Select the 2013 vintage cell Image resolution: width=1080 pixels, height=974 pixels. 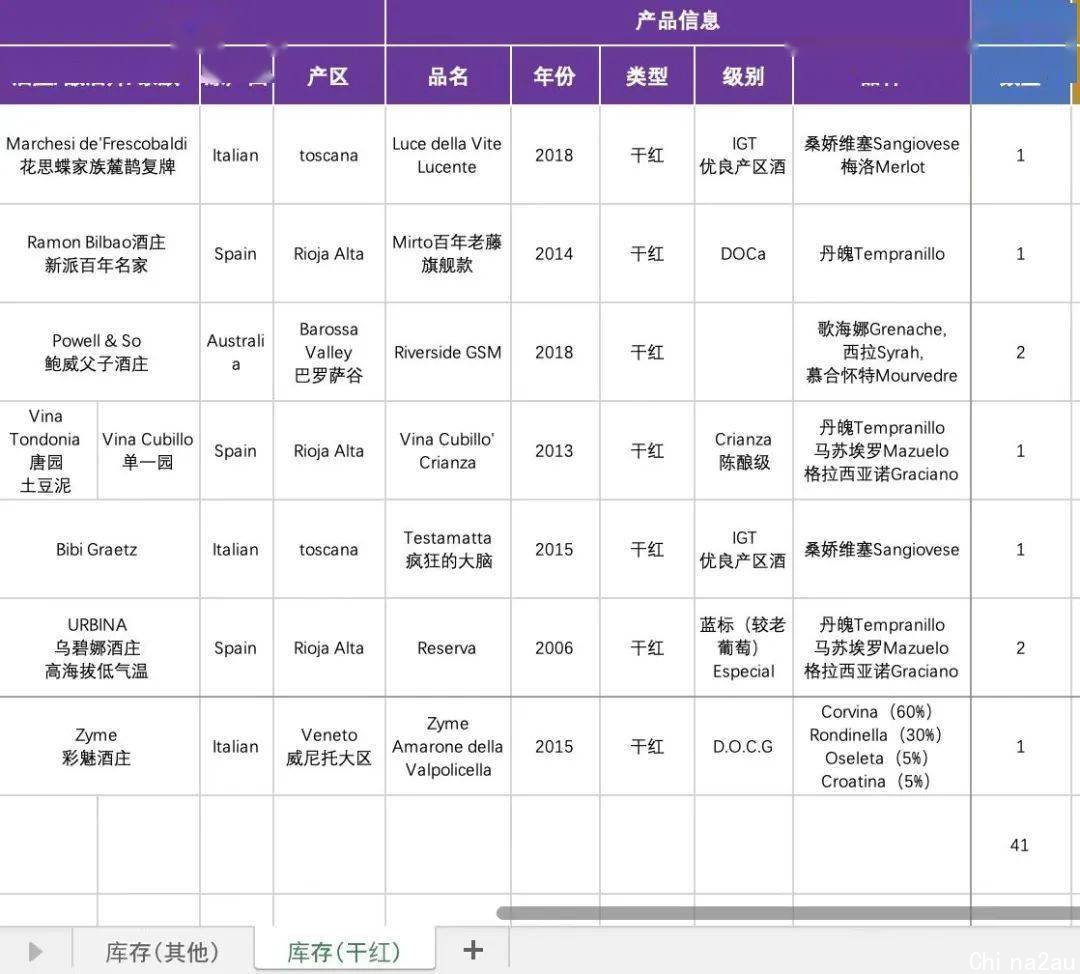coord(554,450)
